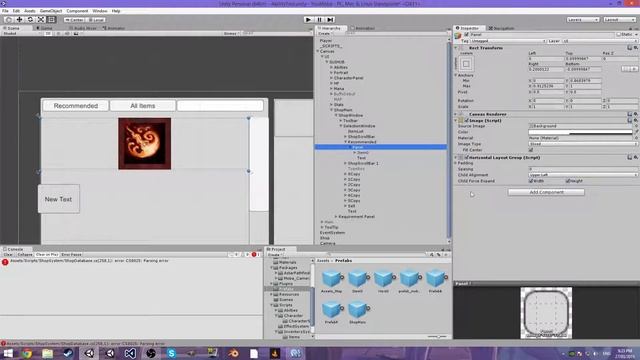Collapse the Canvas node in Hierarchy

point(318,51)
